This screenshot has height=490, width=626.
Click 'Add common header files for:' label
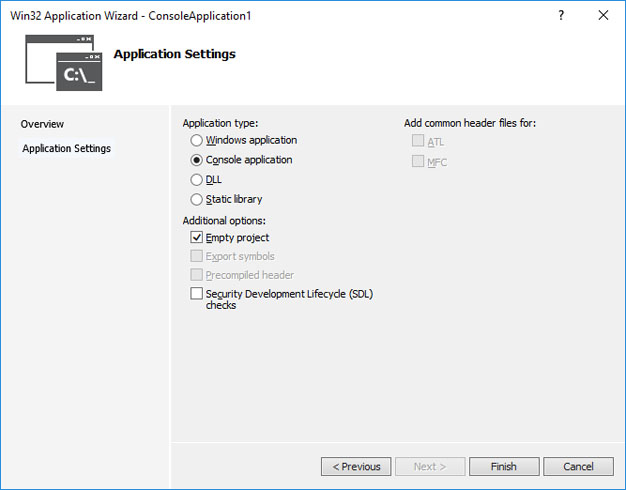click(x=470, y=123)
